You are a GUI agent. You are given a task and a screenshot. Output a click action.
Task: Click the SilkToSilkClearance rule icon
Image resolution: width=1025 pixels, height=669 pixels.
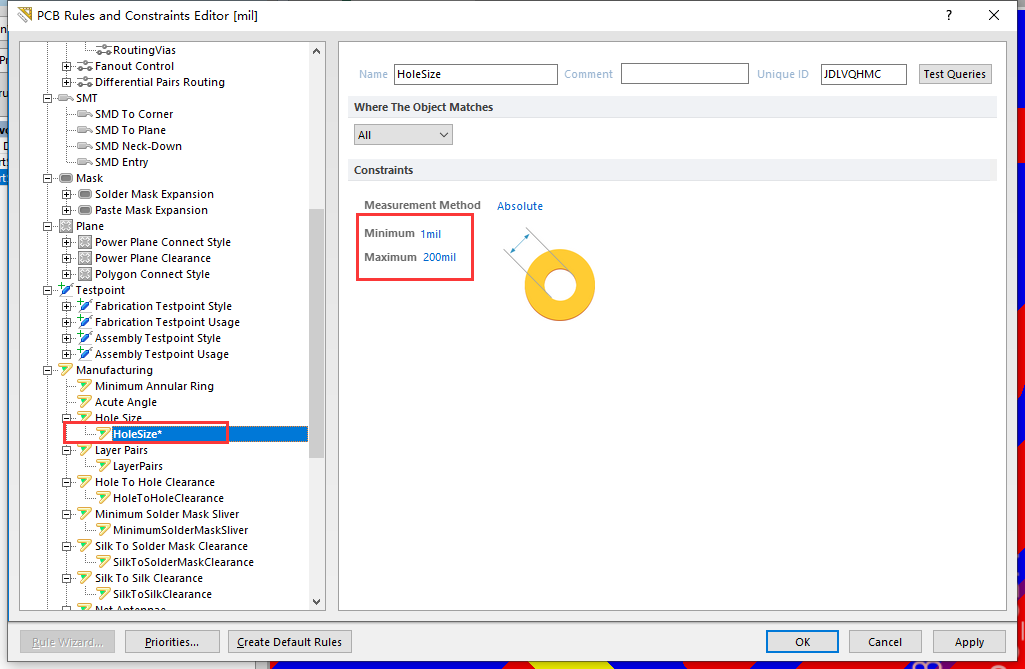[103, 594]
